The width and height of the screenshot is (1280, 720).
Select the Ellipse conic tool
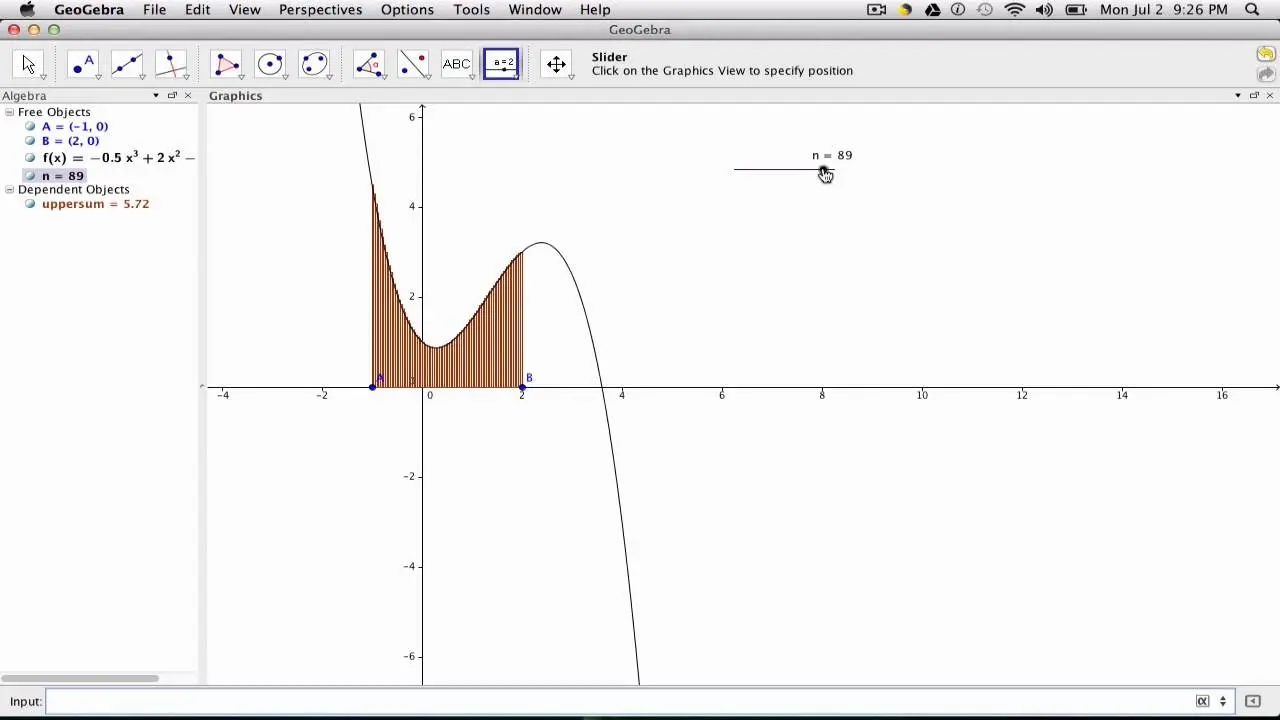tap(314, 64)
